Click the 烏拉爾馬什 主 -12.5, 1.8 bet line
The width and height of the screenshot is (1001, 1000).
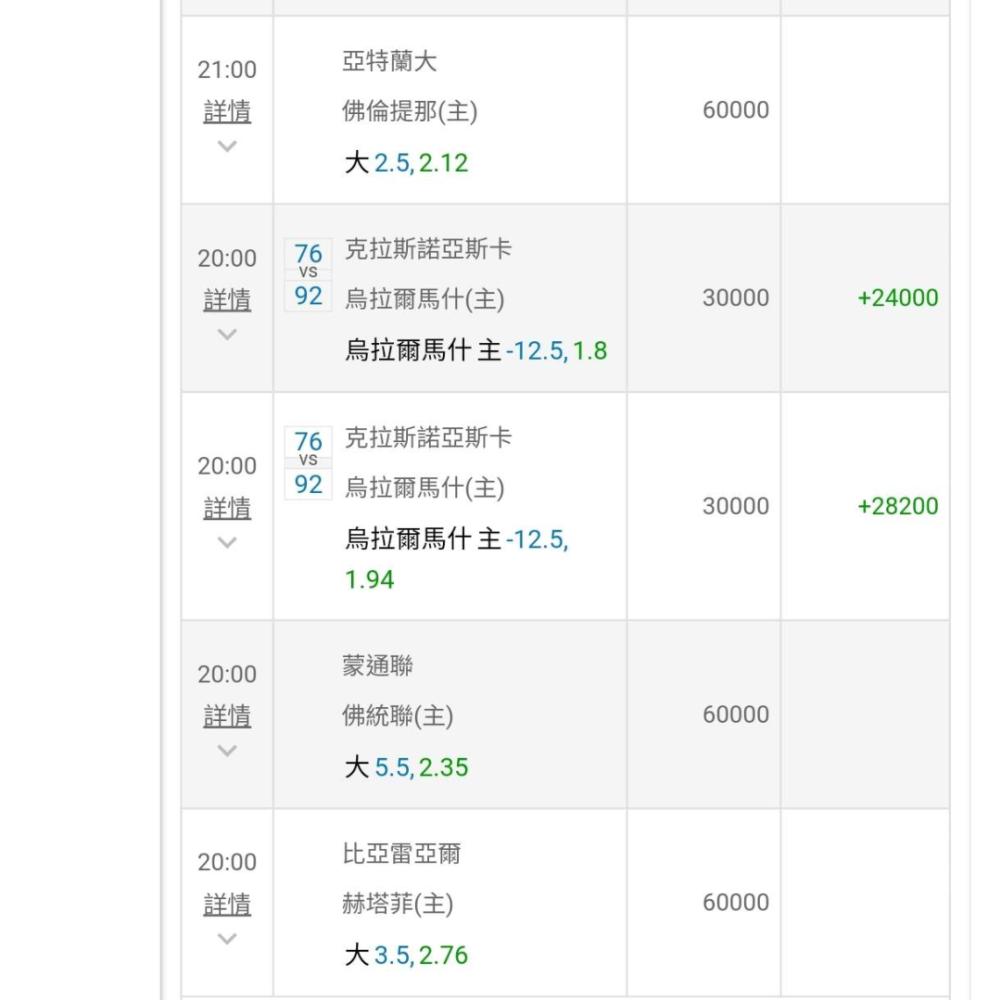pos(476,351)
